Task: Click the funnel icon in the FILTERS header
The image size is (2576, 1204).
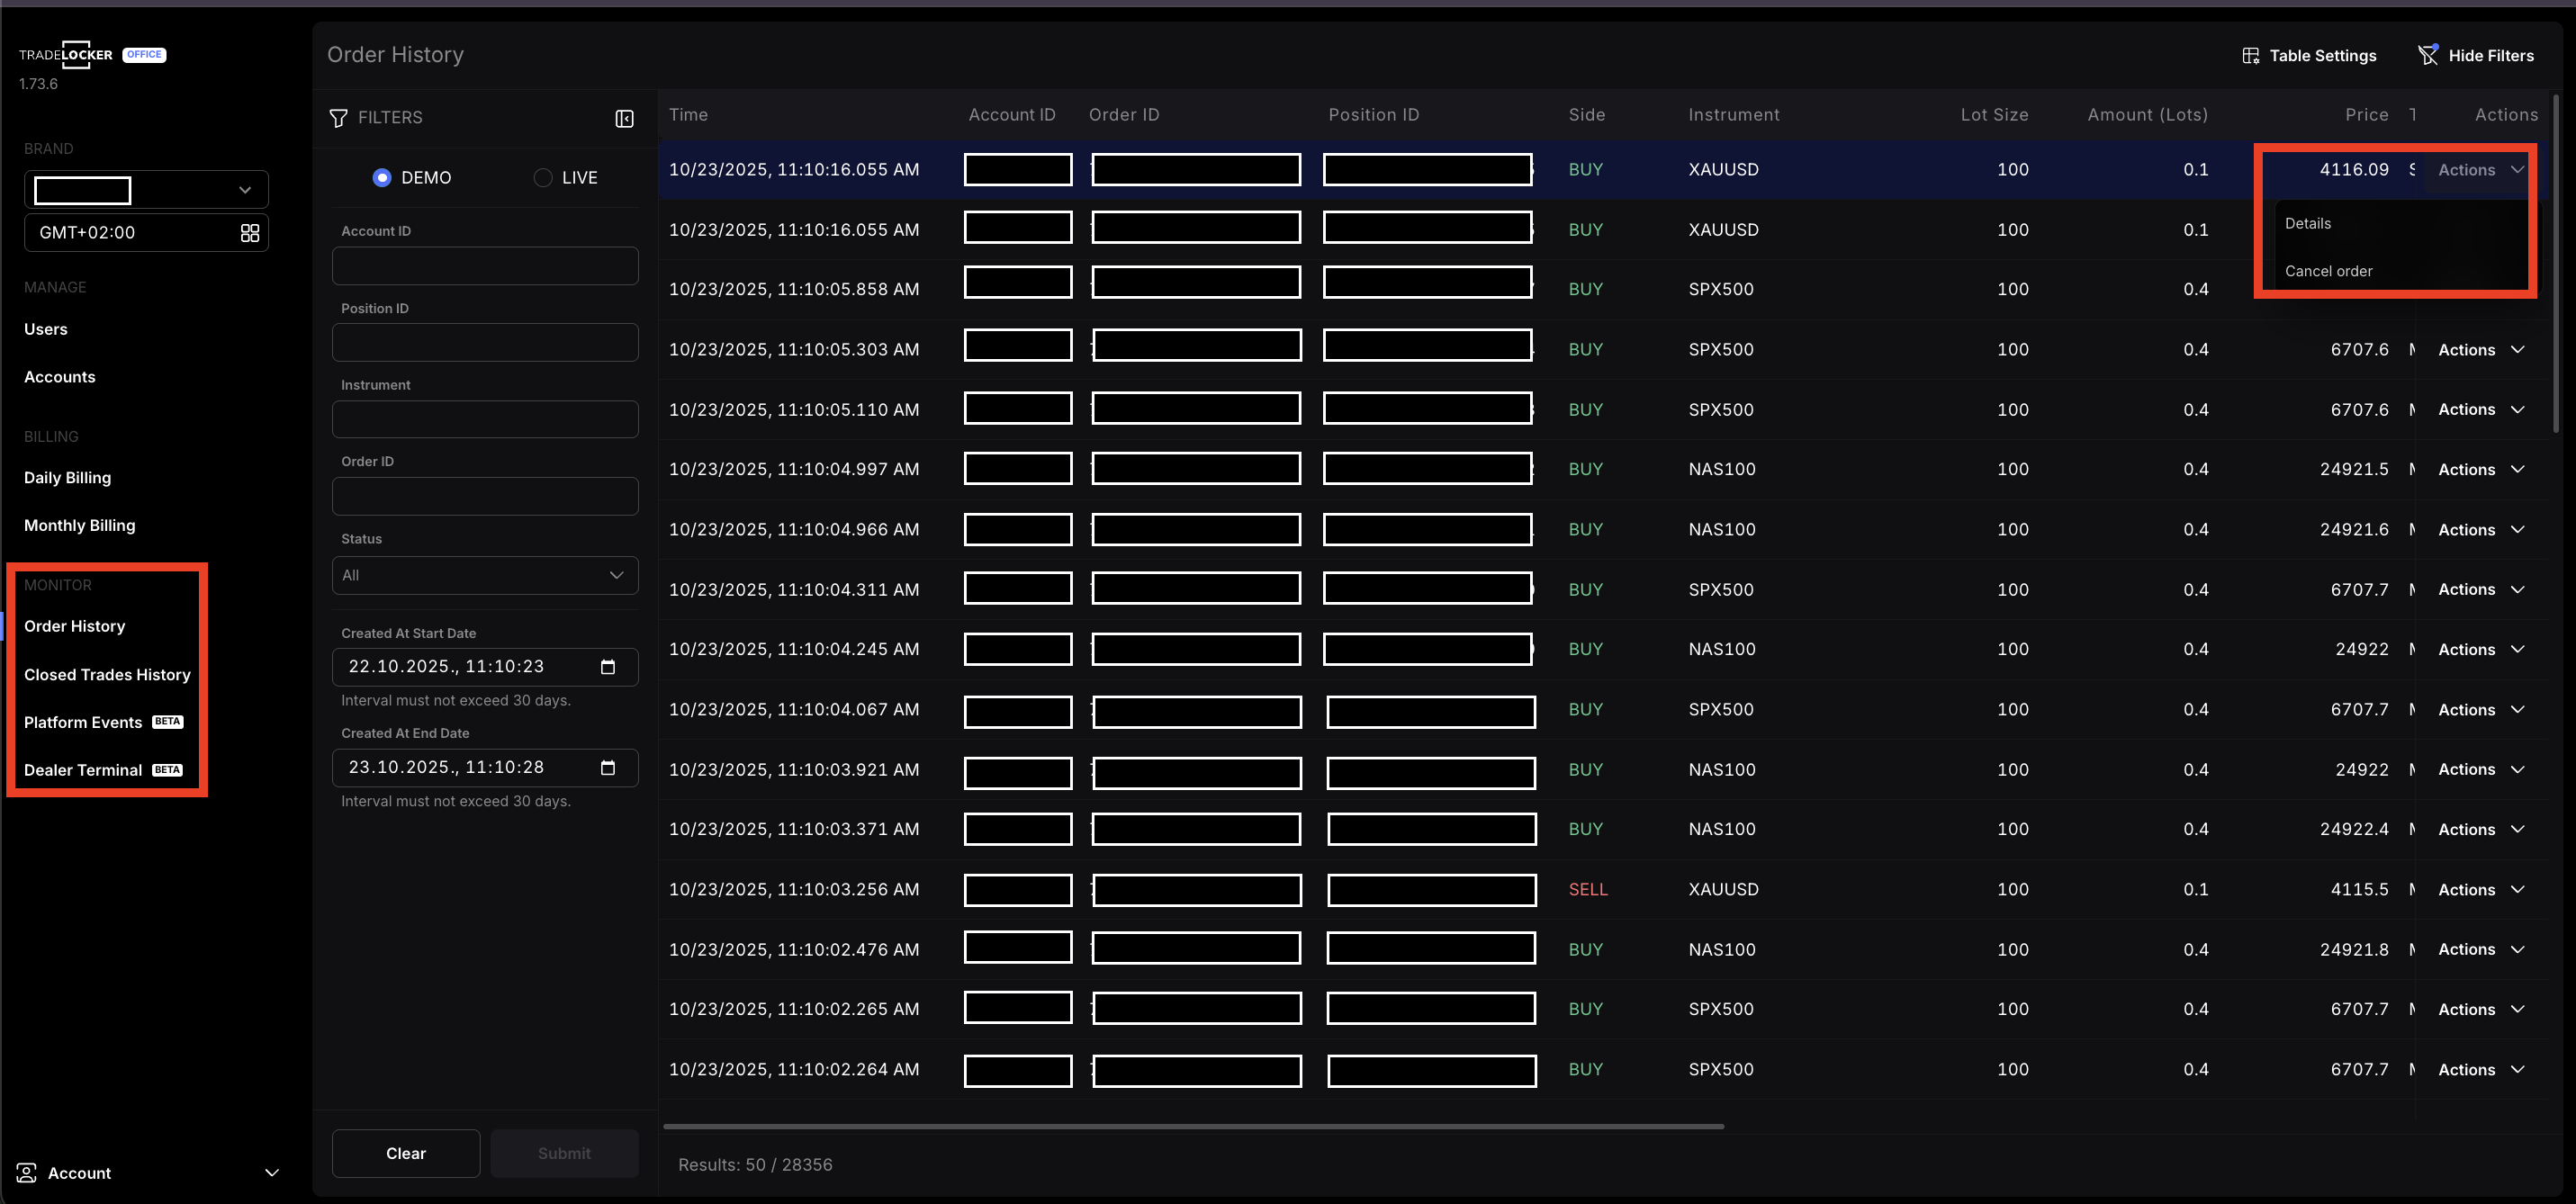Action: (339, 118)
